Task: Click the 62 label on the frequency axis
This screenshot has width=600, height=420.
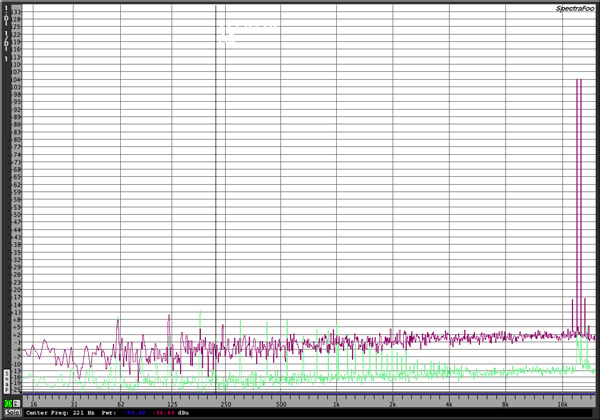Action: 121,404
